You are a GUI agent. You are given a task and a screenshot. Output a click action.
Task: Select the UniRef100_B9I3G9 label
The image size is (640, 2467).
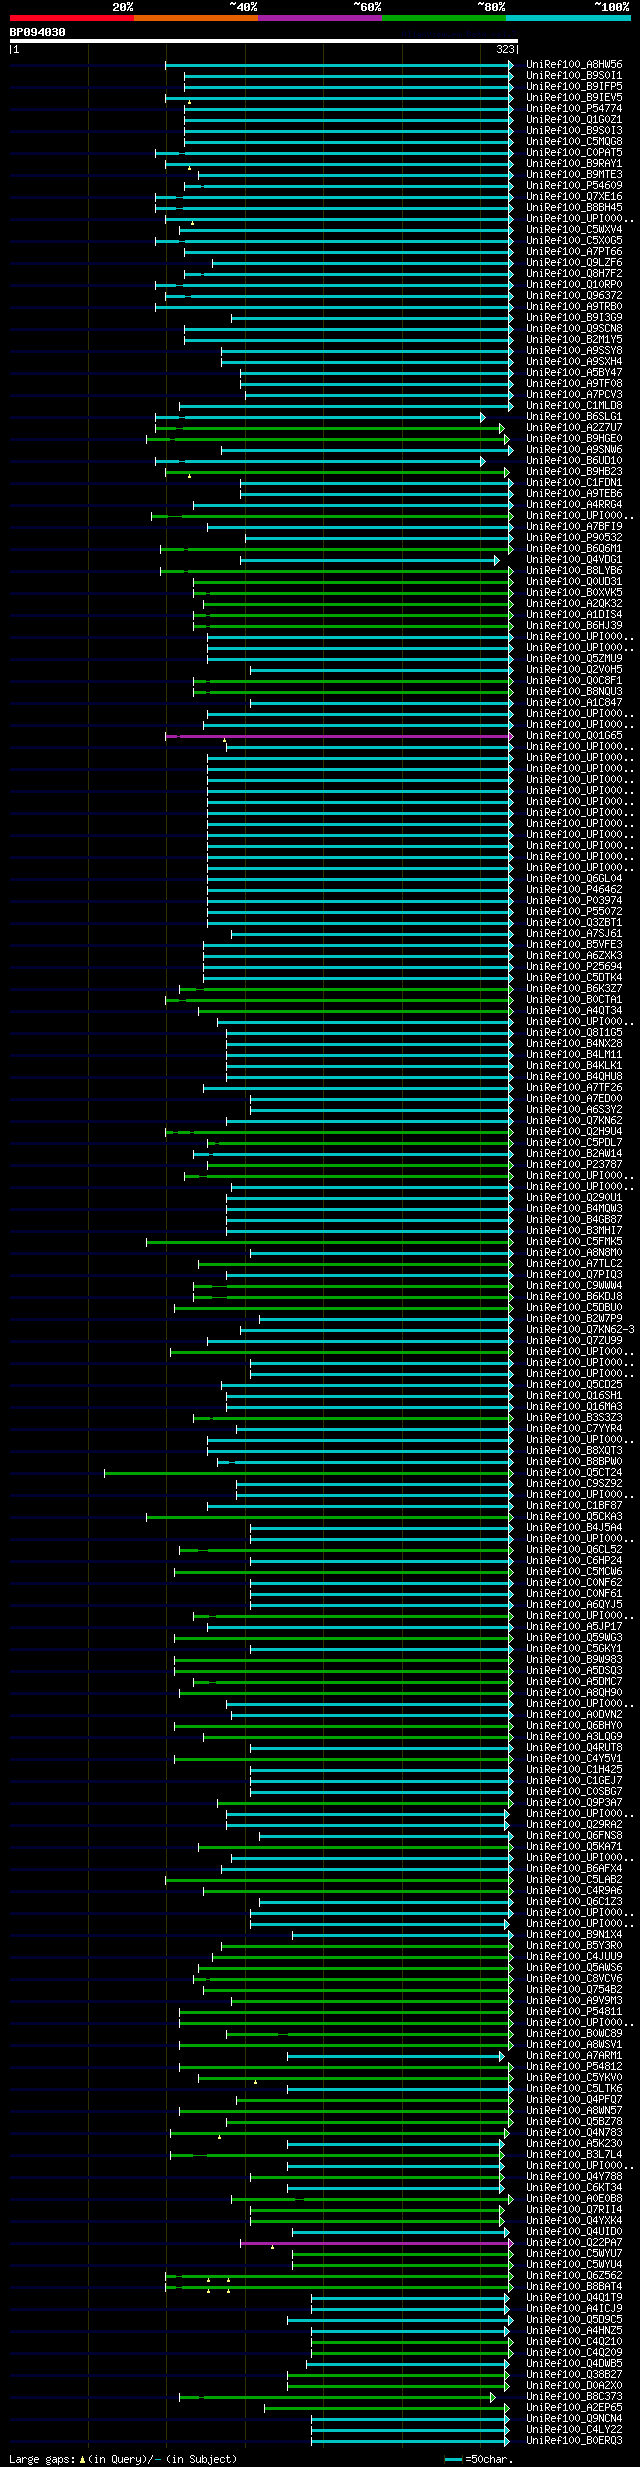pyautogui.click(x=574, y=318)
